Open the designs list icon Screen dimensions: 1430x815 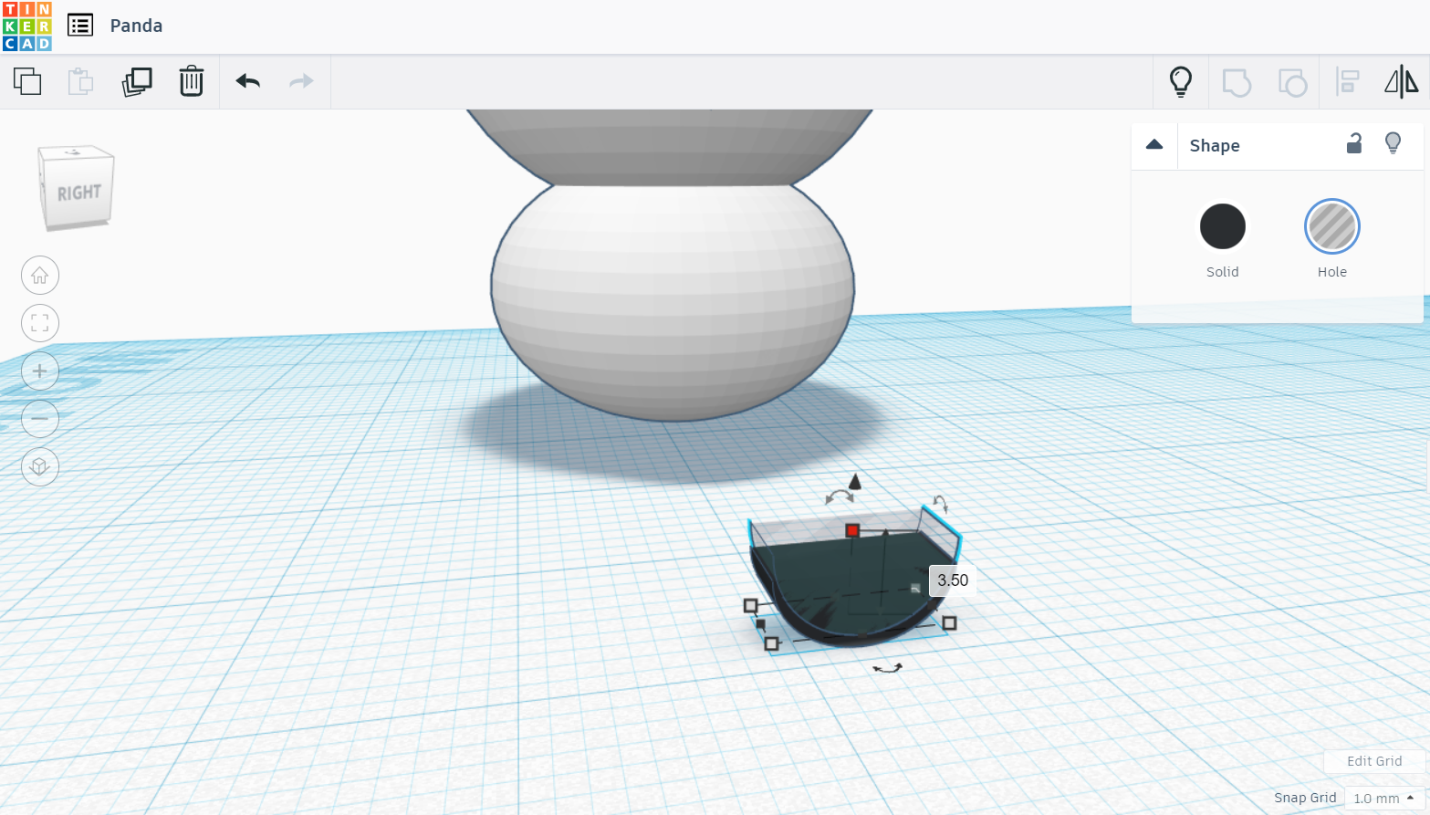(x=80, y=25)
